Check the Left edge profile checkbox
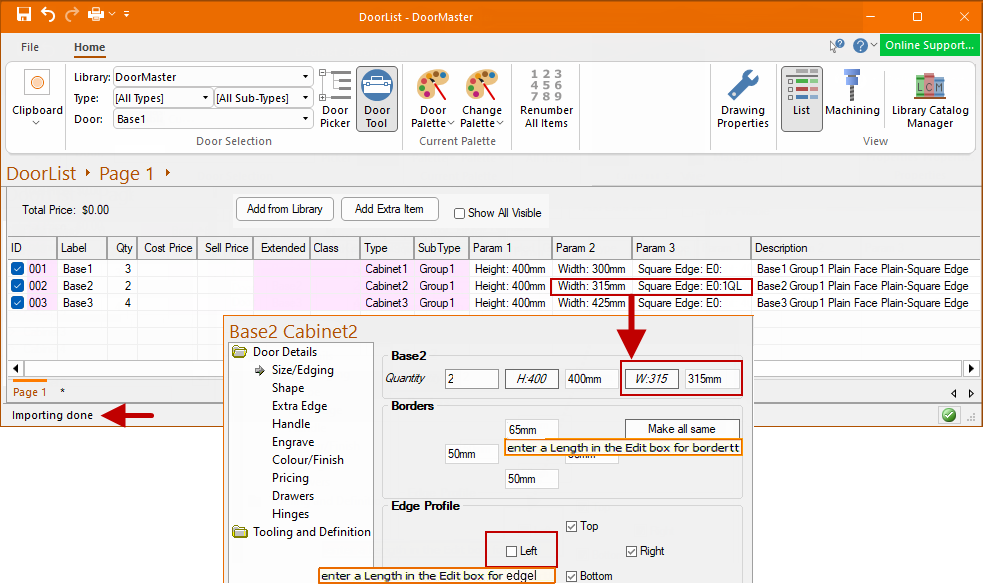Screen dimensions: 983x584 [x=512, y=551]
